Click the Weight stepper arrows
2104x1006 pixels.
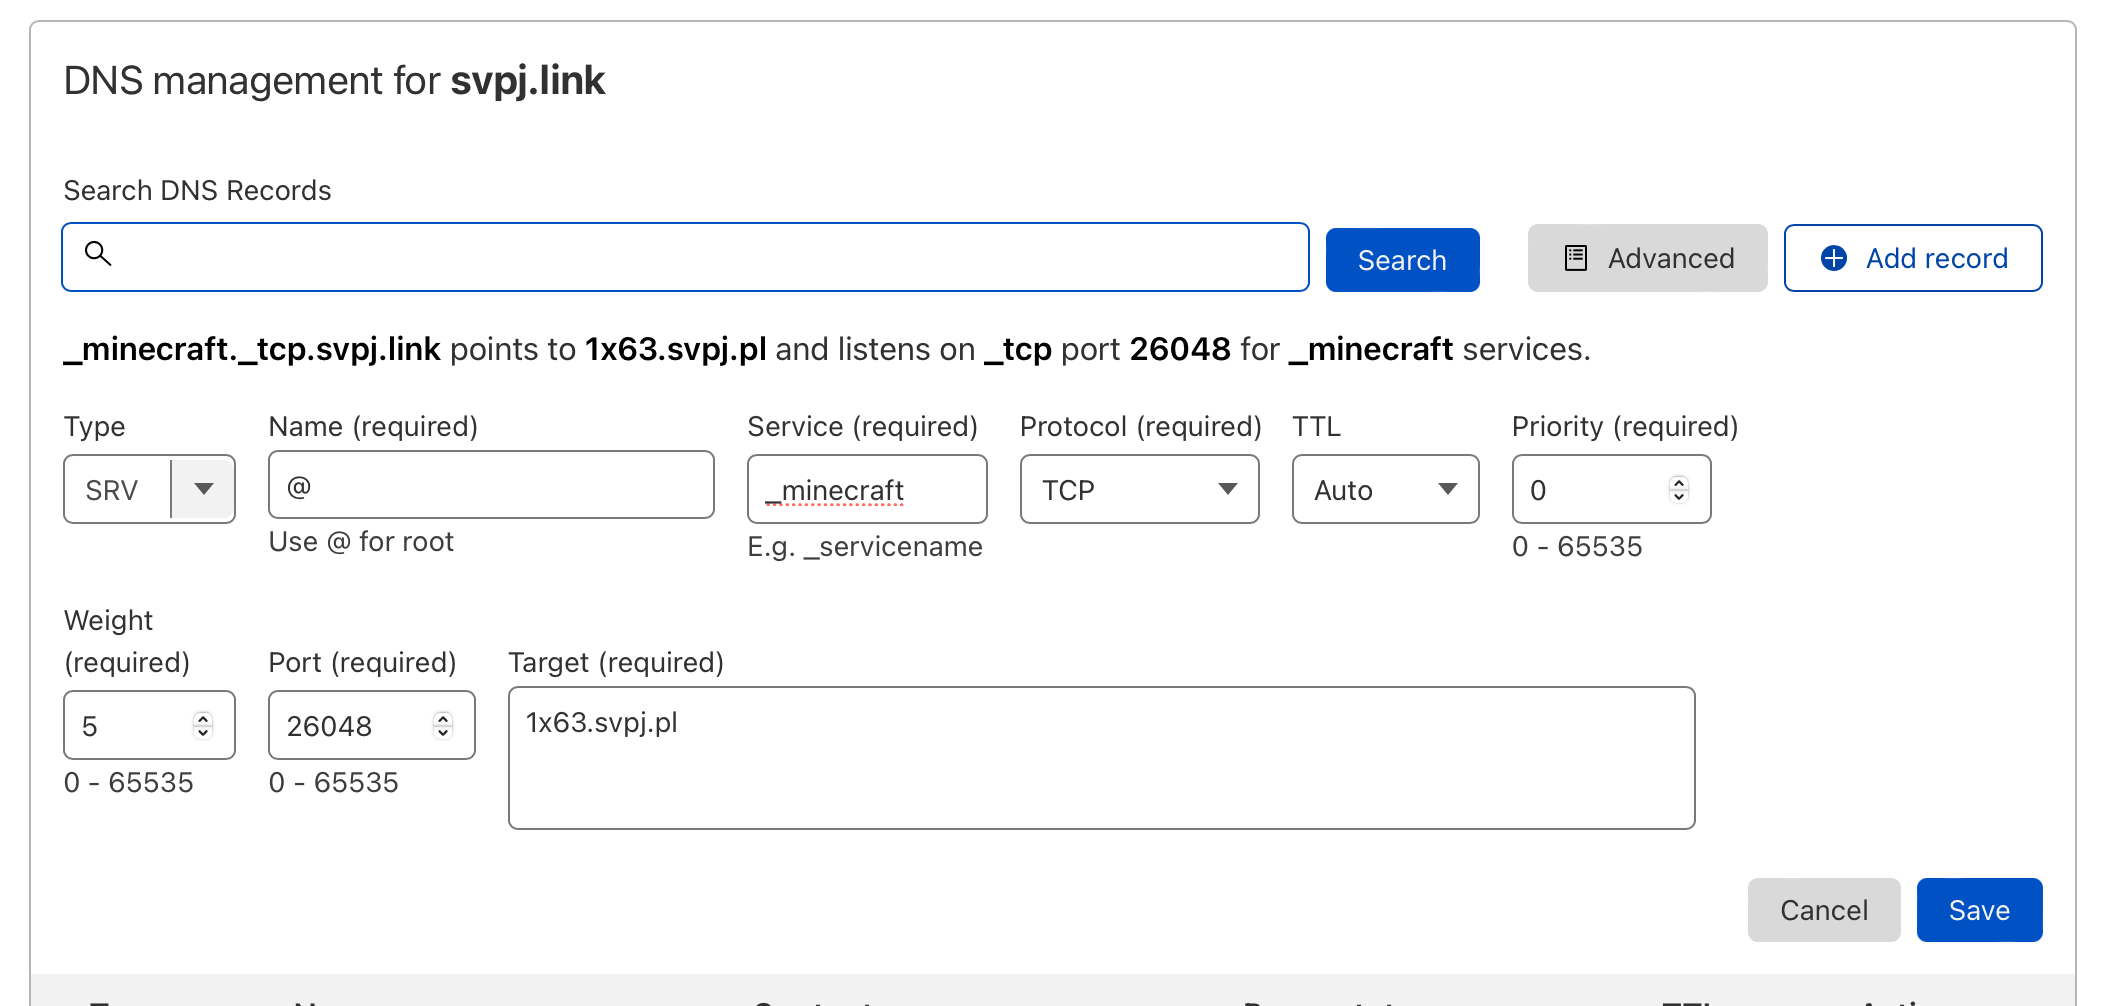coord(203,725)
